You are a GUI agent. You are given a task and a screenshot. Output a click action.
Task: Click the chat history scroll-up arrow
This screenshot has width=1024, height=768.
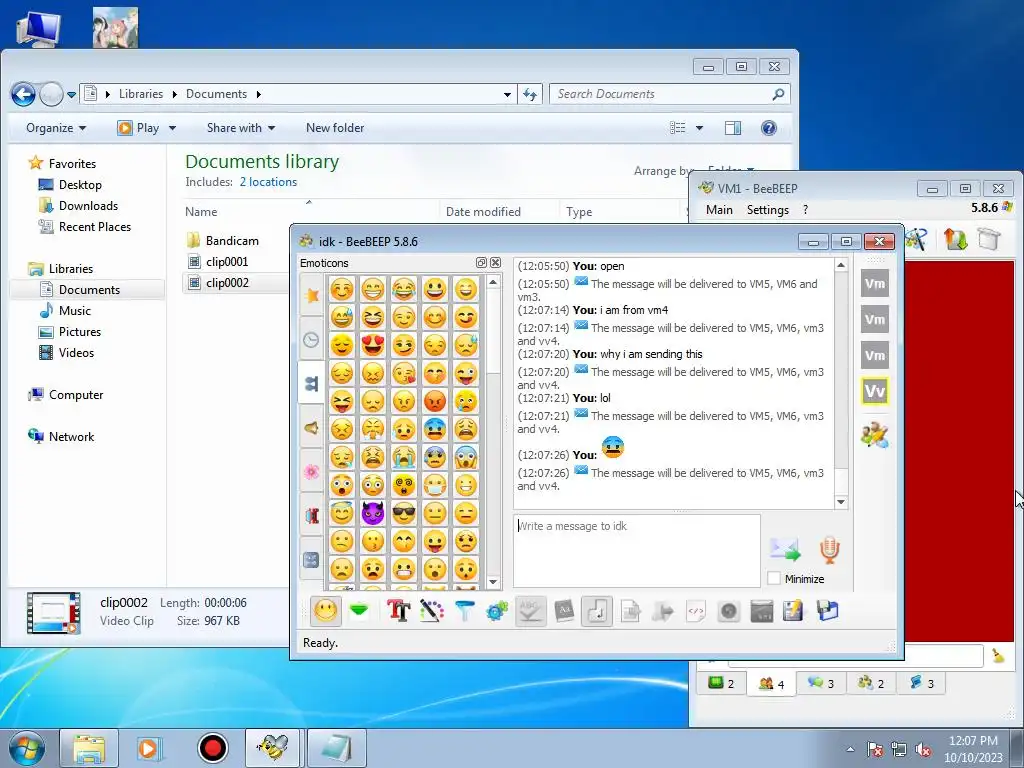point(841,265)
